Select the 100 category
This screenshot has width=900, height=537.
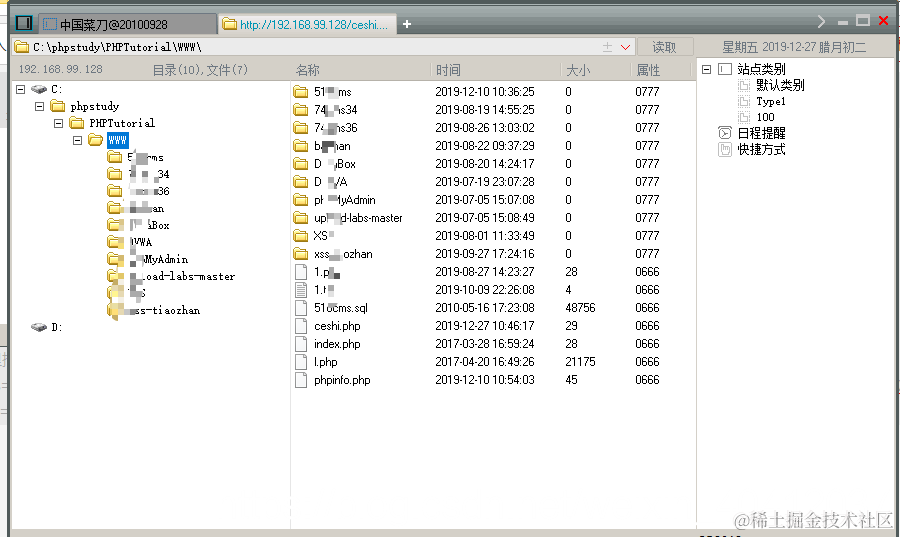tap(765, 117)
